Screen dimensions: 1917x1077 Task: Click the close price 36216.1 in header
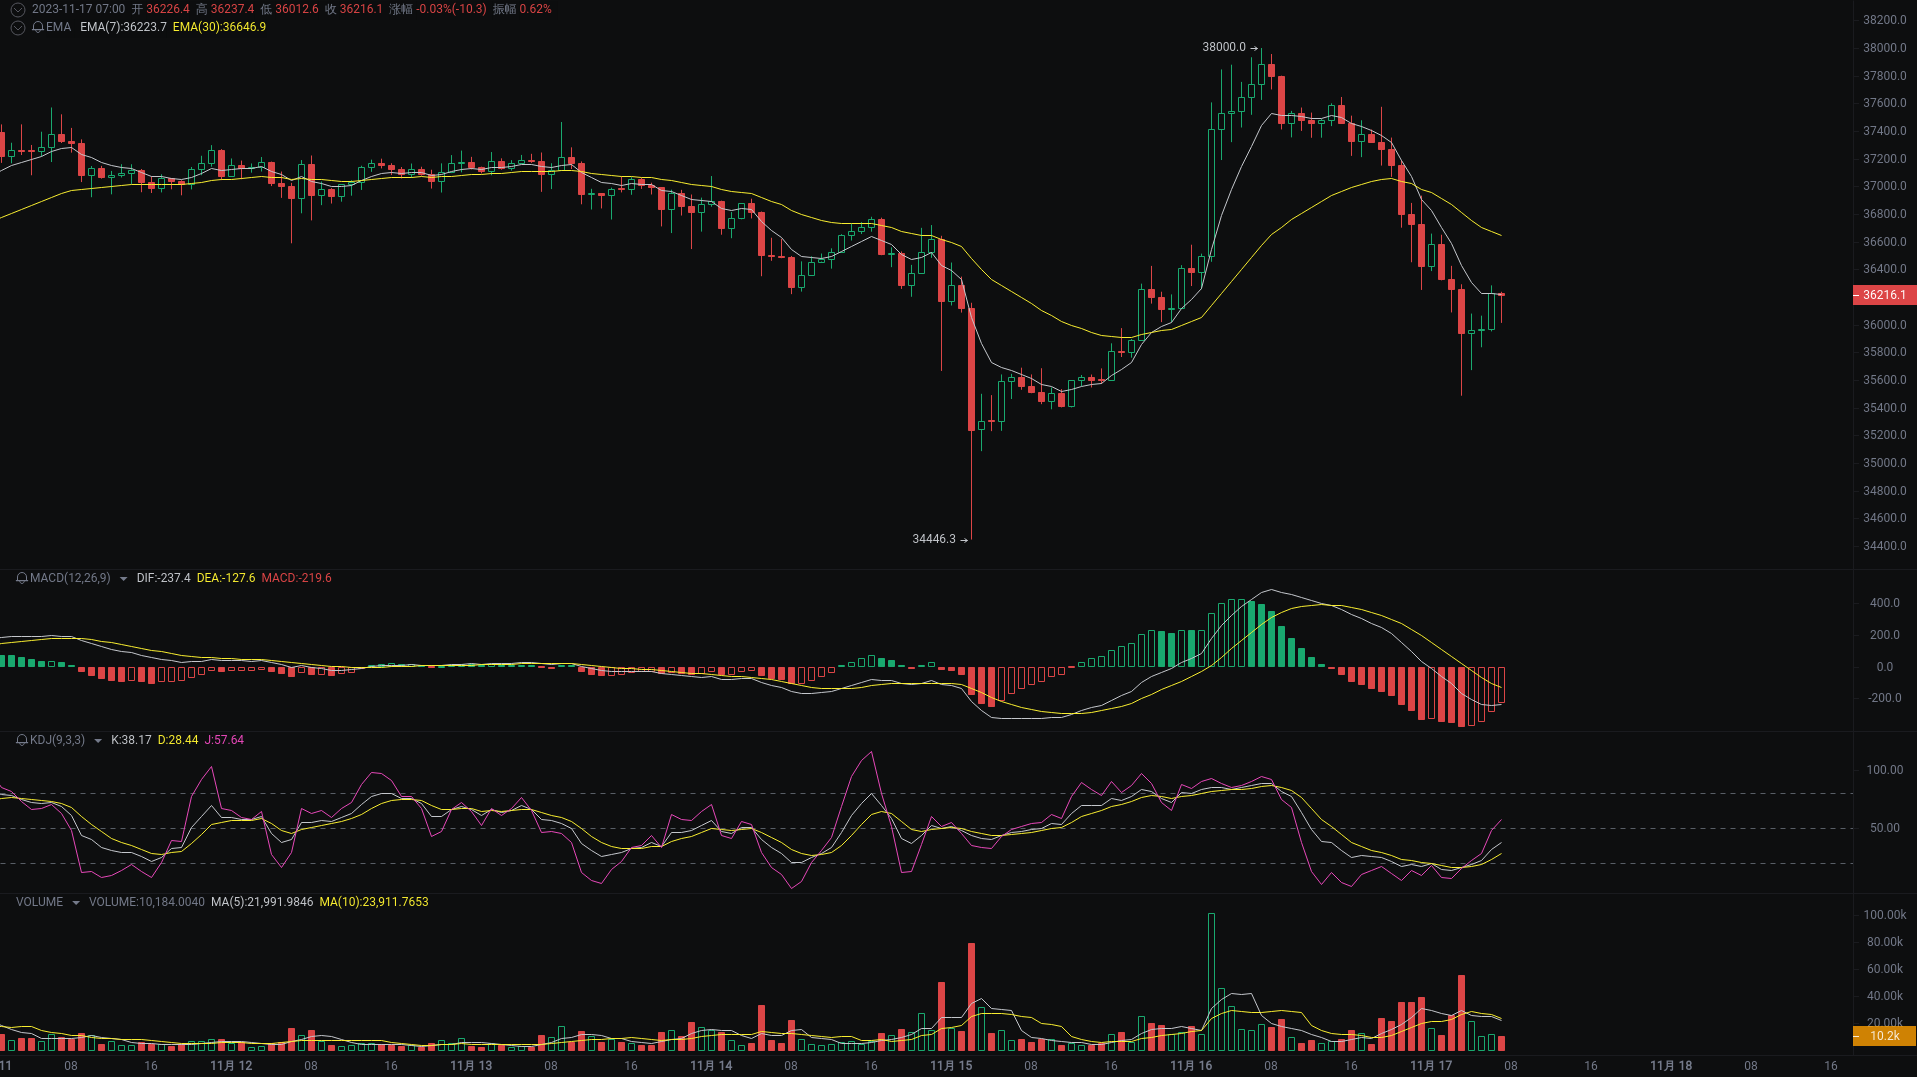tap(361, 9)
